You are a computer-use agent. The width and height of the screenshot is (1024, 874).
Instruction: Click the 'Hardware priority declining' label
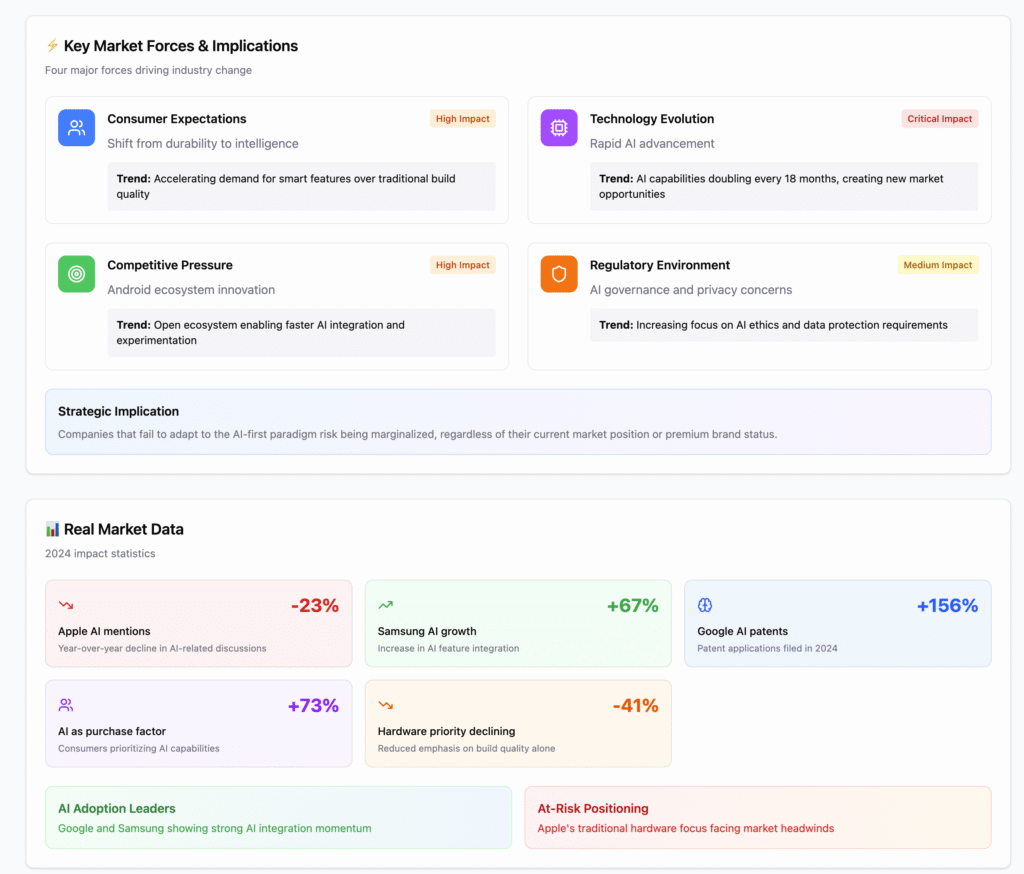coord(447,732)
